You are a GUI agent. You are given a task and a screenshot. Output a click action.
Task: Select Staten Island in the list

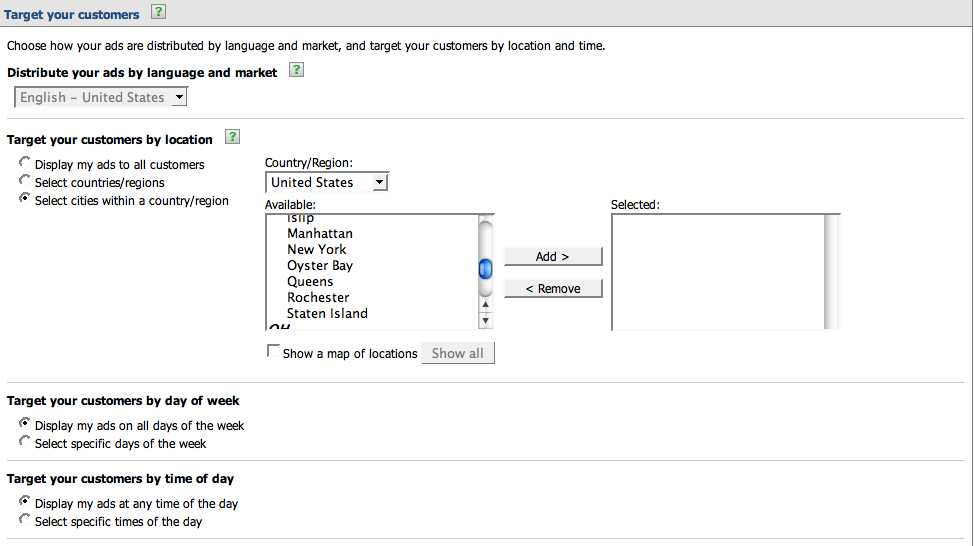pos(327,313)
